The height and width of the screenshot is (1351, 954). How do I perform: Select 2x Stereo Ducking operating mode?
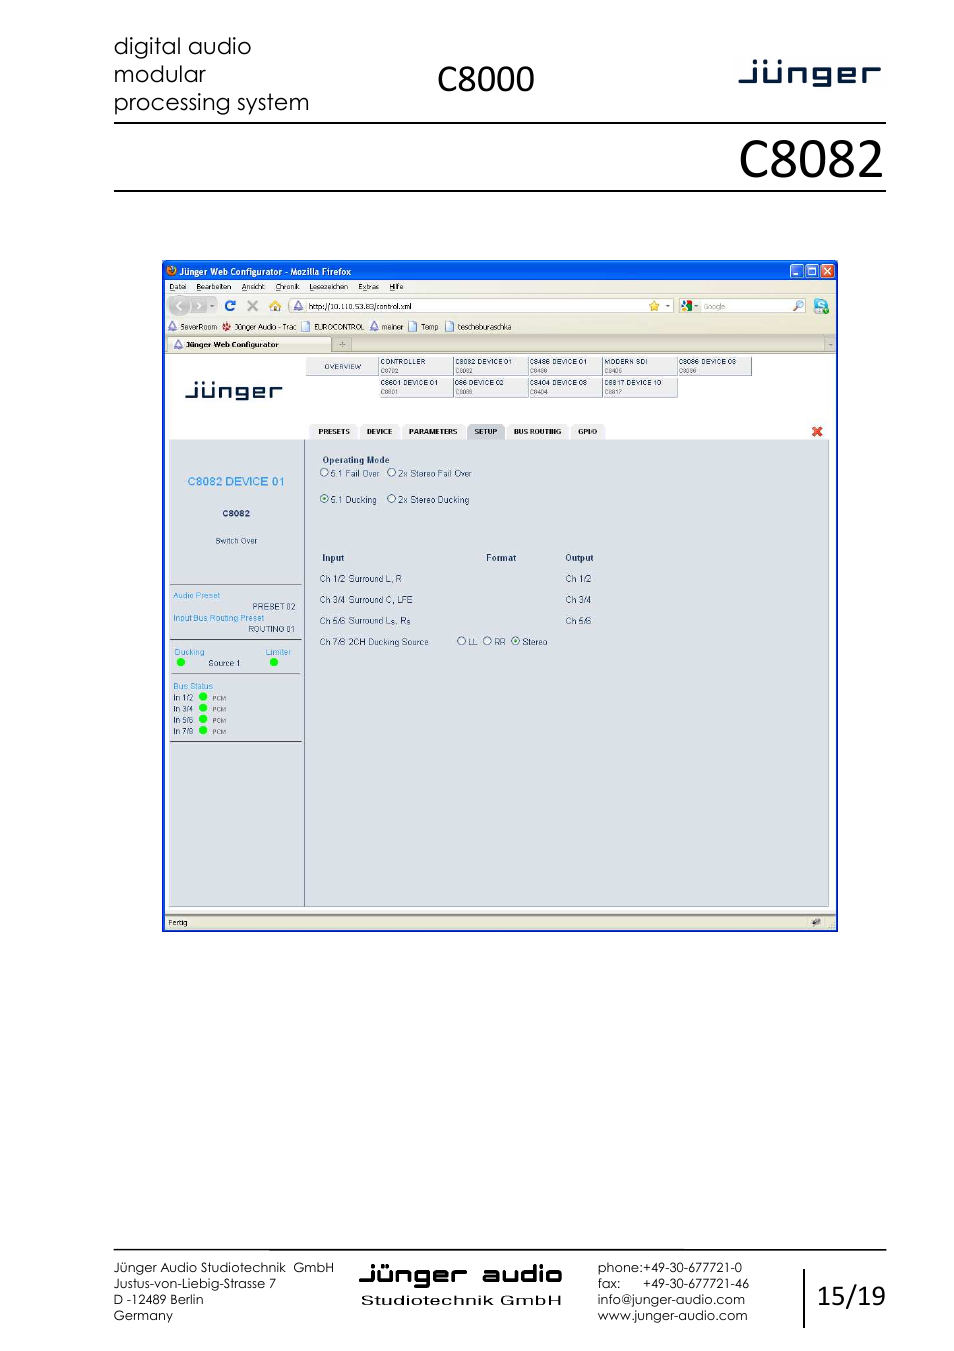point(392,499)
